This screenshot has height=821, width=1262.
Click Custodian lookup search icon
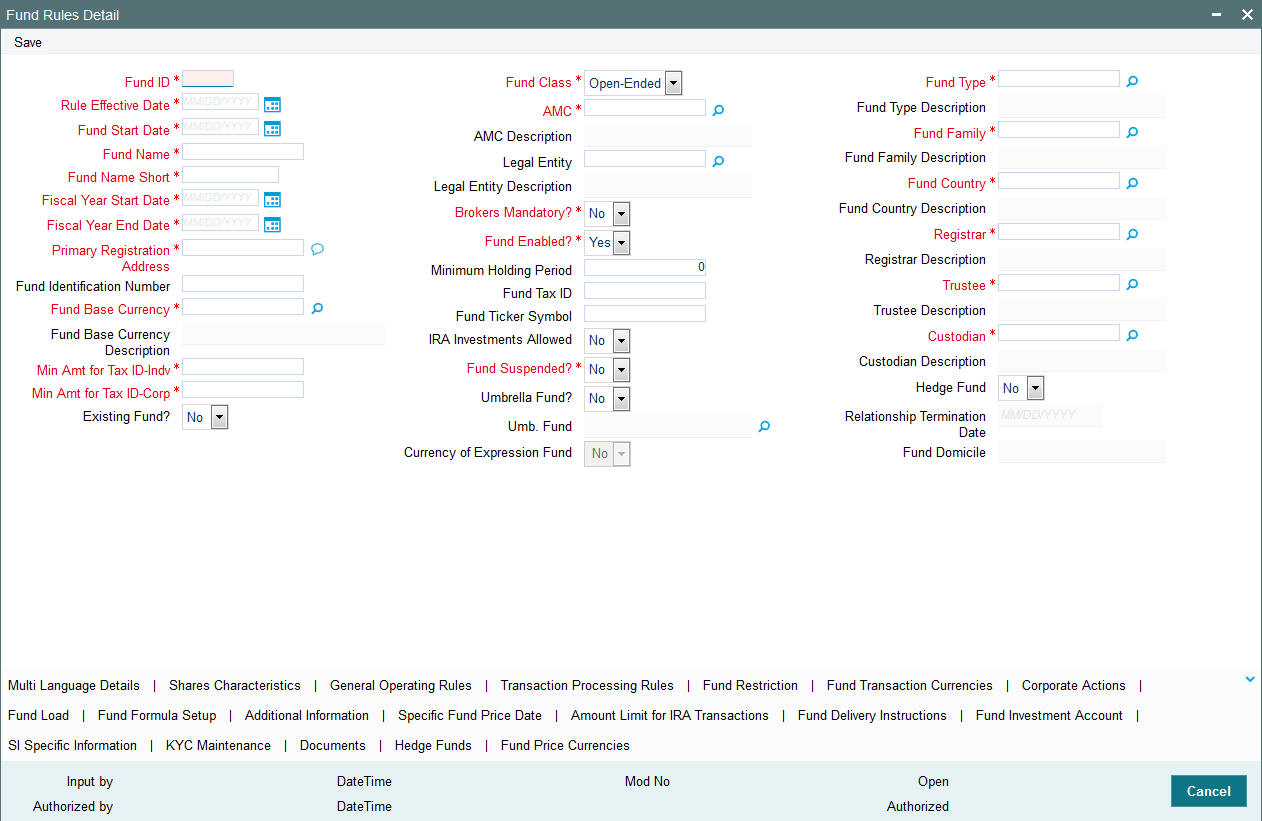coord(1132,335)
